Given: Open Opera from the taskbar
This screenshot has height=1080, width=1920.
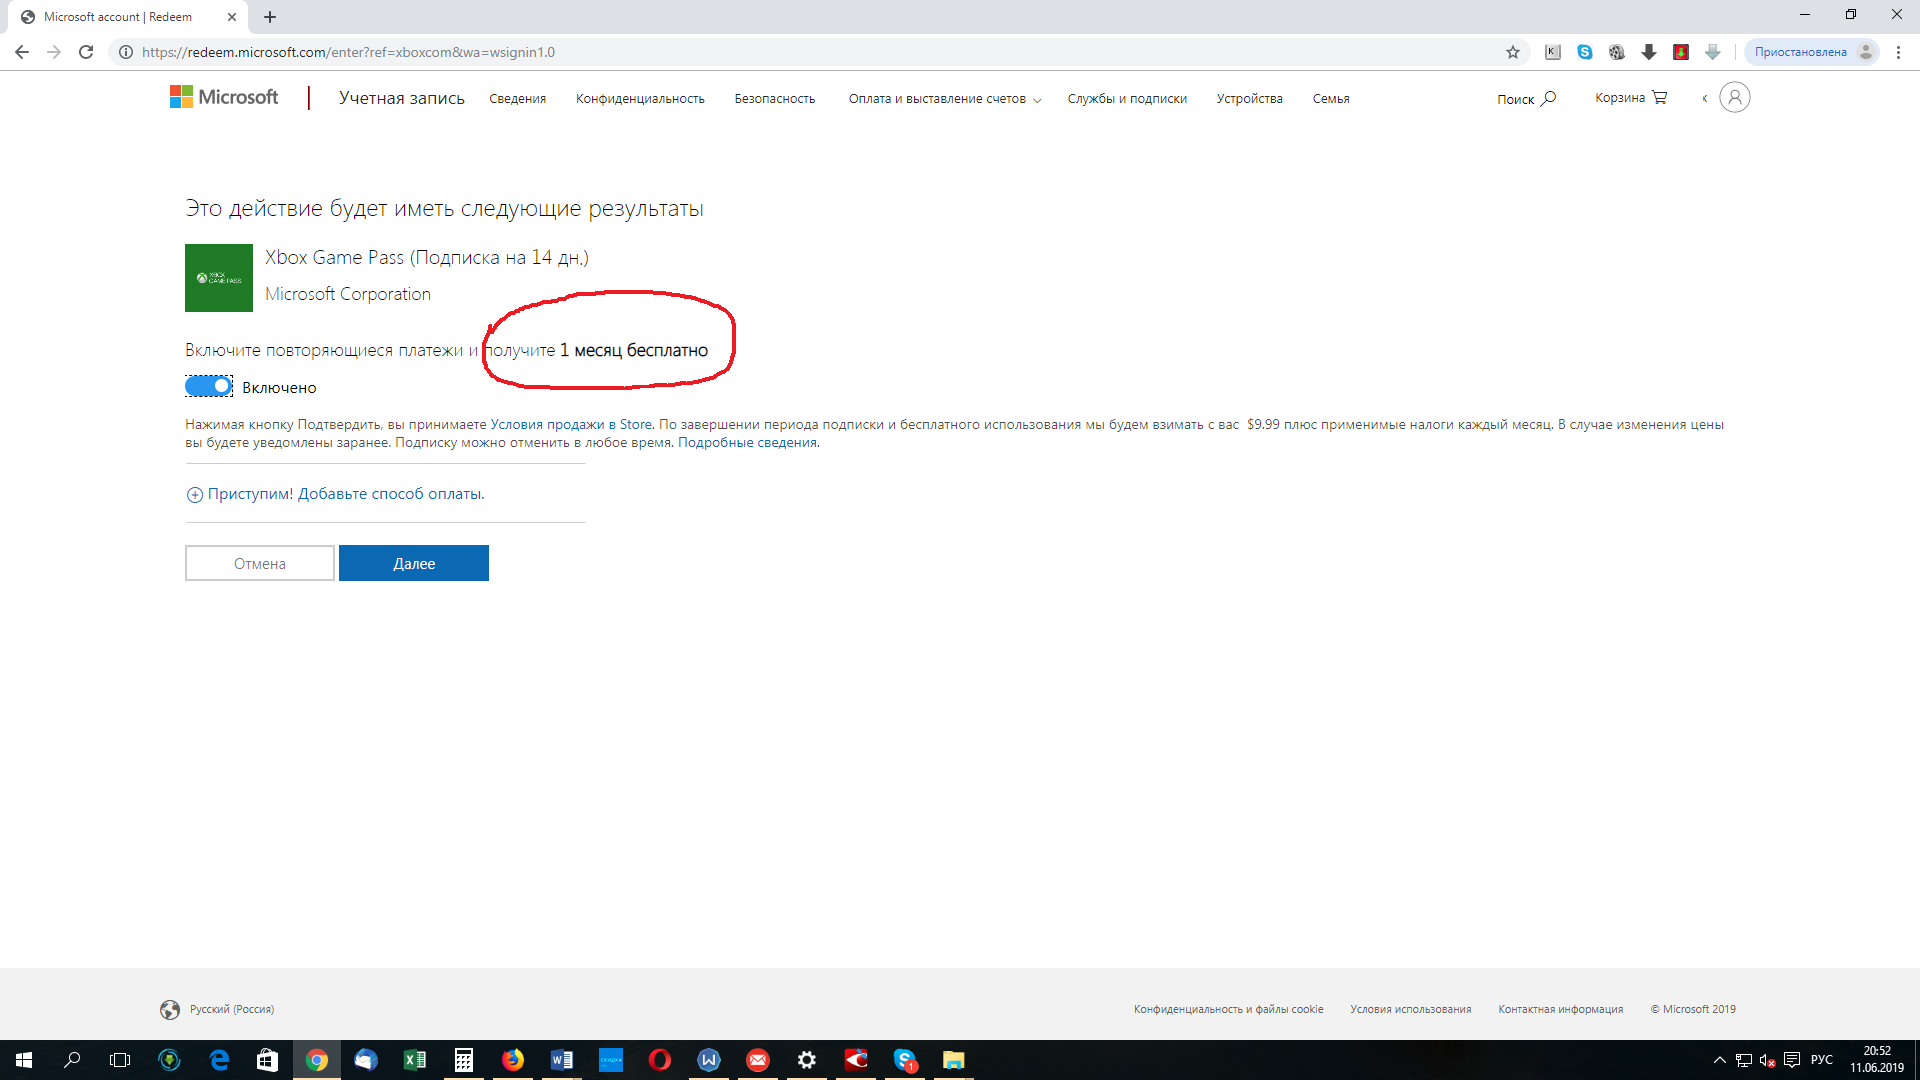Looking at the screenshot, I should coord(660,1060).
